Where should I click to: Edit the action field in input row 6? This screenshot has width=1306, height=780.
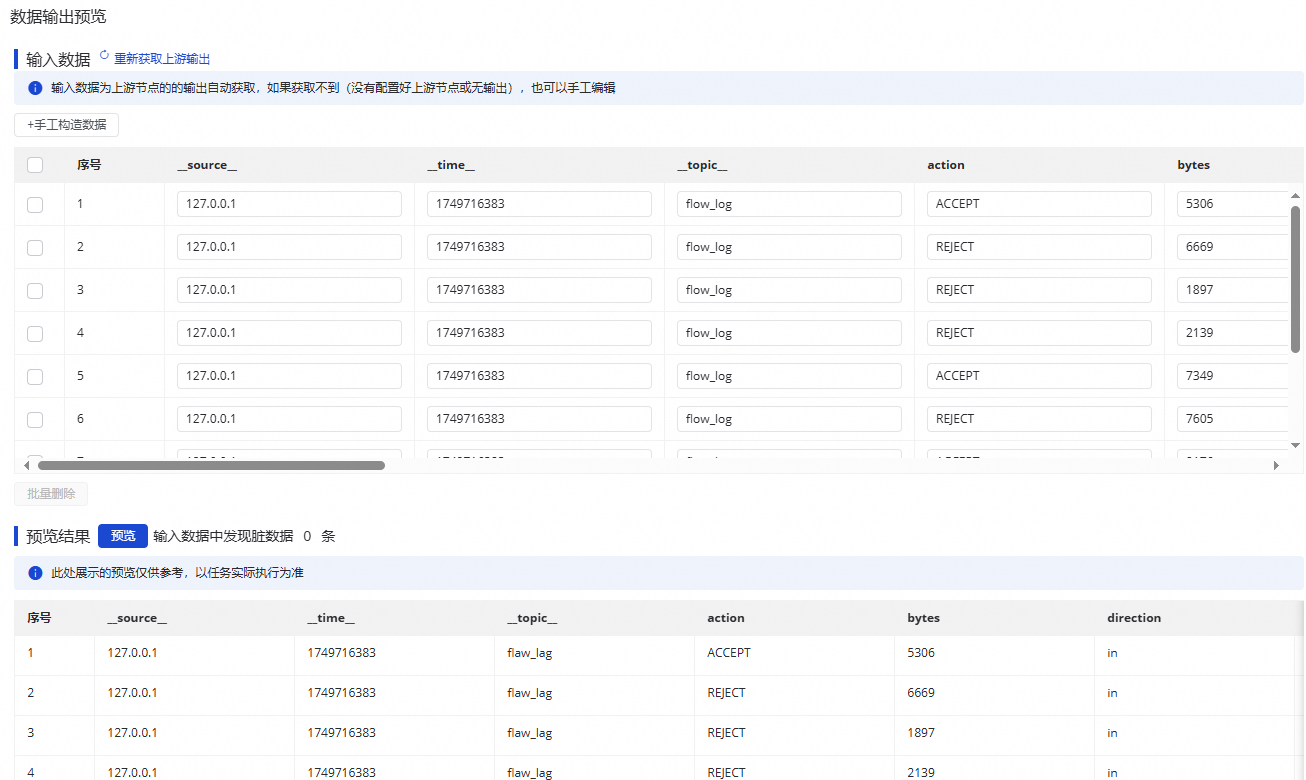tap(1039, 419)
